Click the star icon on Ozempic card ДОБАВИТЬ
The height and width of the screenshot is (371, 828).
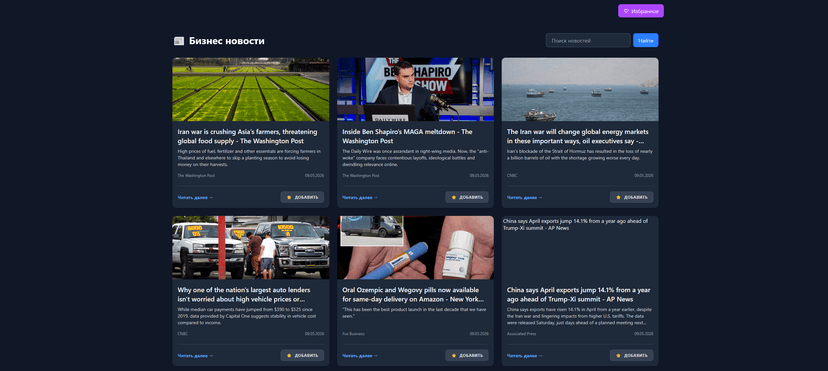454,356
